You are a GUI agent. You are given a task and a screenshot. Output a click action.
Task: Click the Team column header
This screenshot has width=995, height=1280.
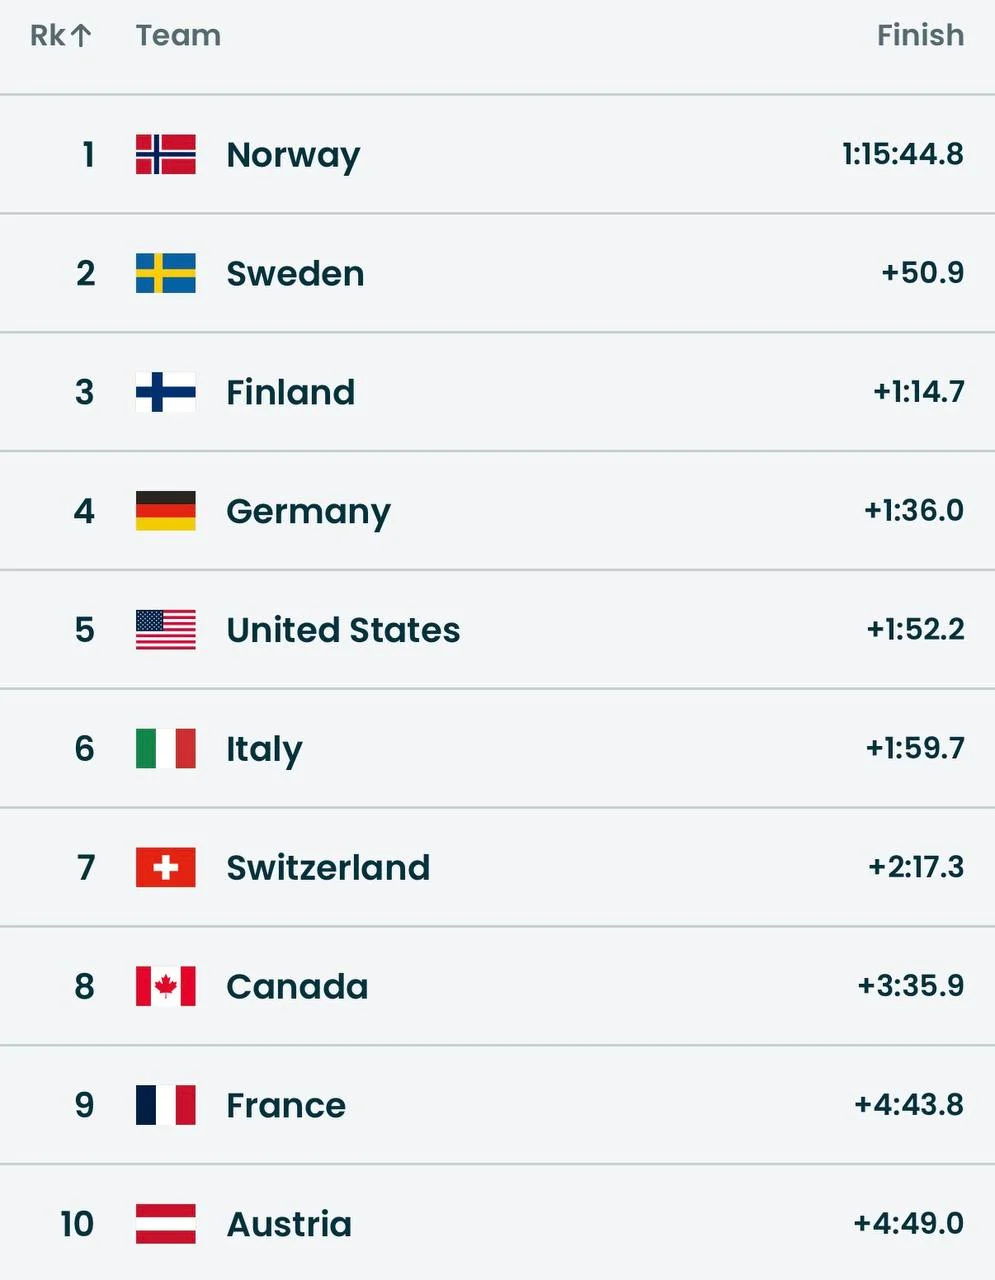coord(178,36)
